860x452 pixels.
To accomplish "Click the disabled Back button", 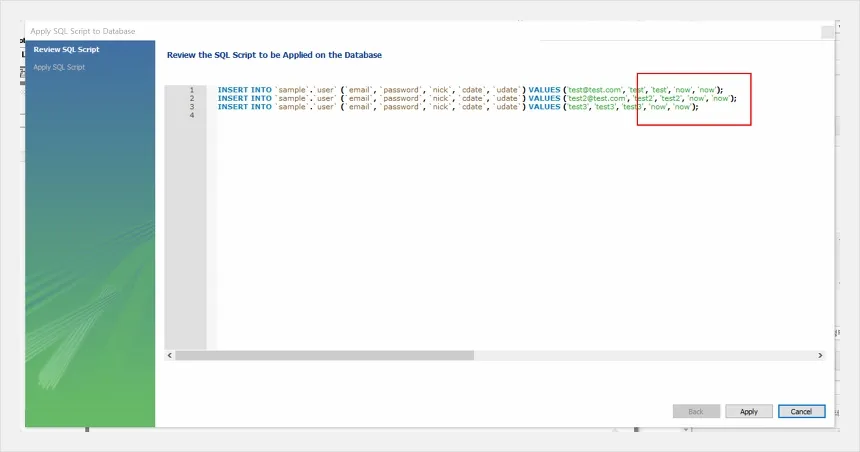I will tap(696, 411).
